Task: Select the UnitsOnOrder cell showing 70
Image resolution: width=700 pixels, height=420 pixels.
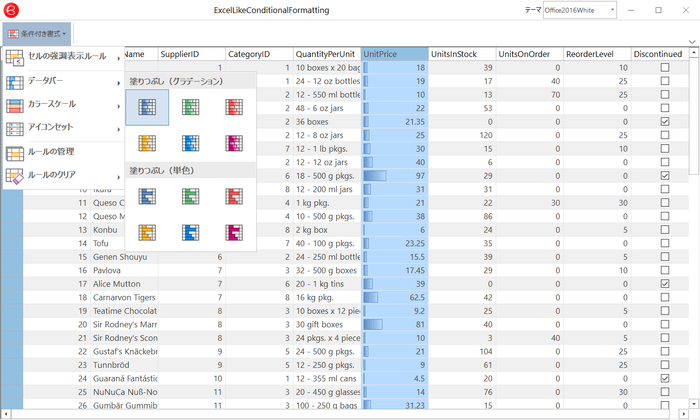Action: (x=529, y=95)
